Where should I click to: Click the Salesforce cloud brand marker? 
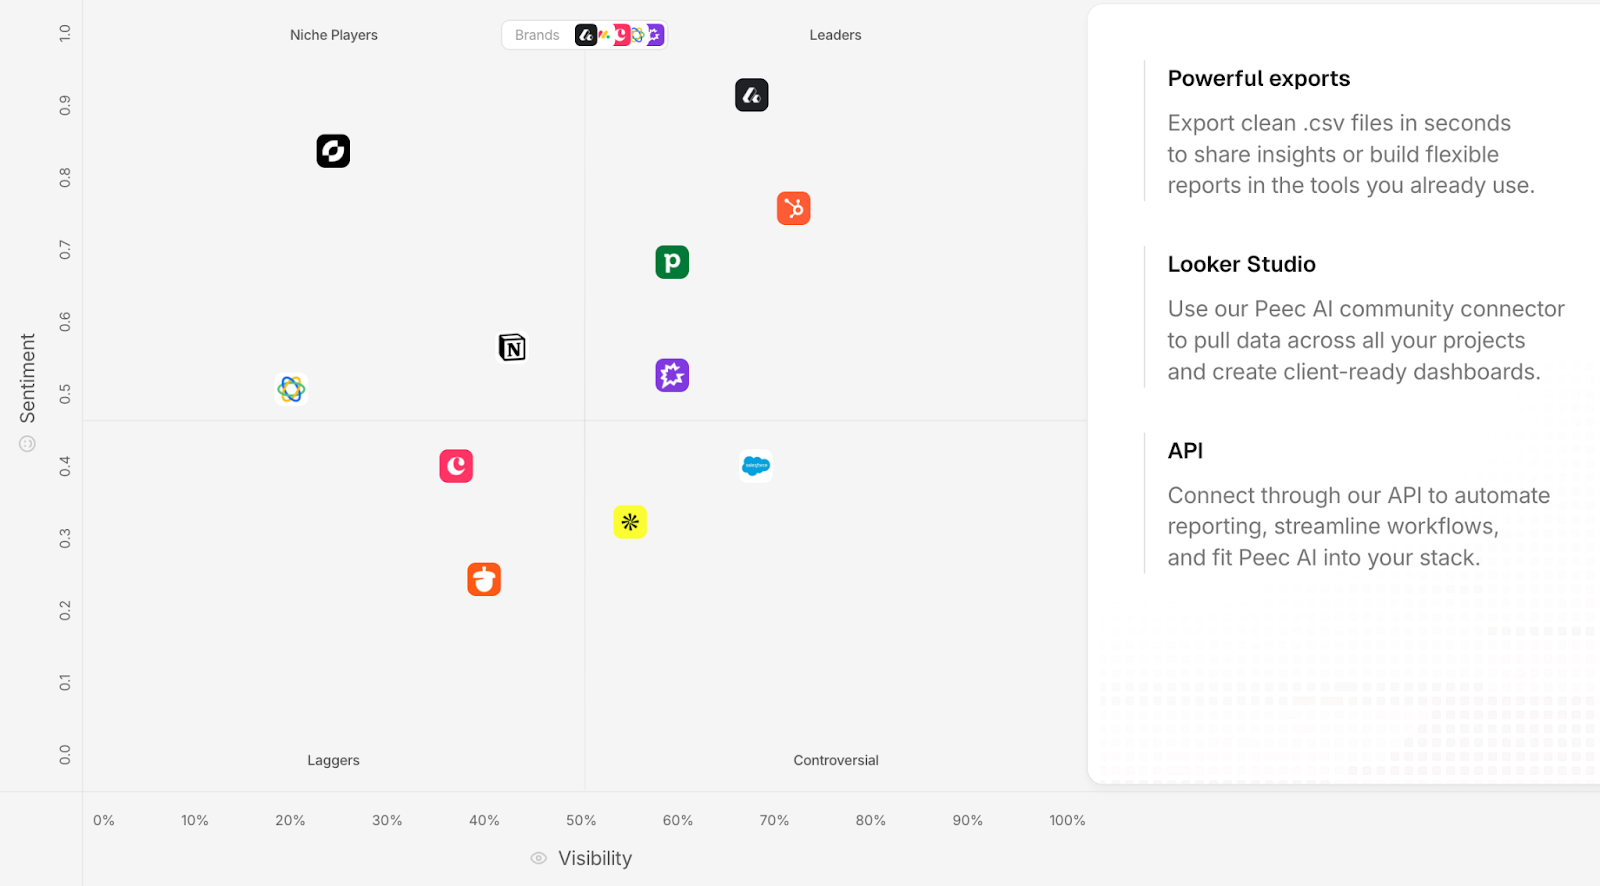[756, 466]
